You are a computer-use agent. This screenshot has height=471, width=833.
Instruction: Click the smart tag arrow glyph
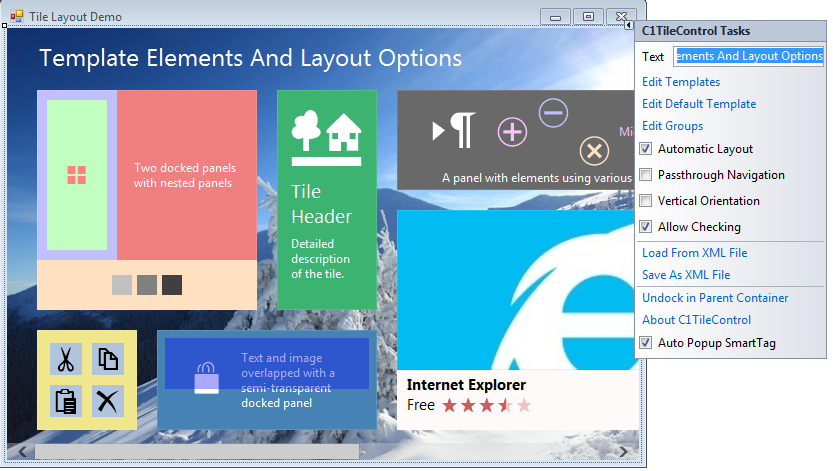628,25
